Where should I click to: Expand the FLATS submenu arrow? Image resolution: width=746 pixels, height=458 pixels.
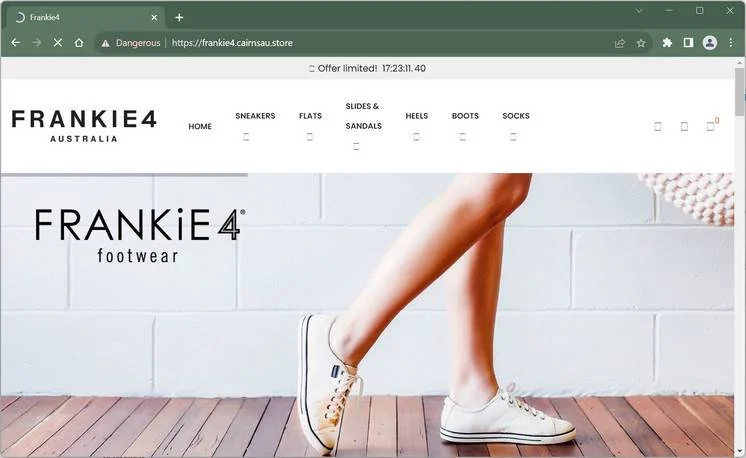(310, 137)
